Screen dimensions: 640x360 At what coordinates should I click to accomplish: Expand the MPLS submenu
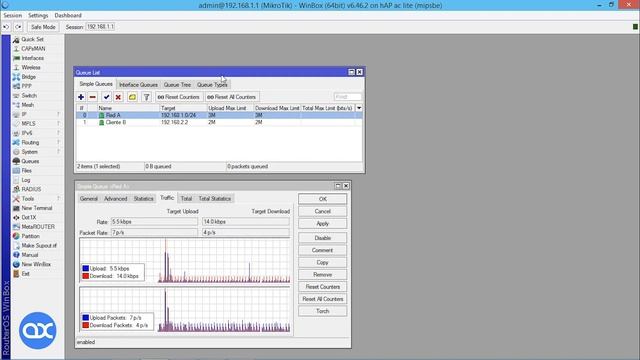(x=58, y=124)
